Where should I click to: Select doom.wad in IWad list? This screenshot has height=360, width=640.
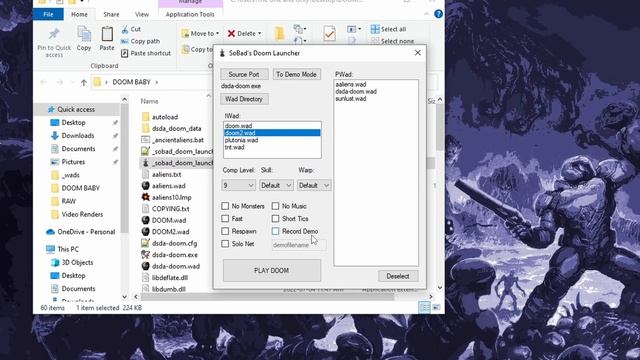[x=272, y=126]
